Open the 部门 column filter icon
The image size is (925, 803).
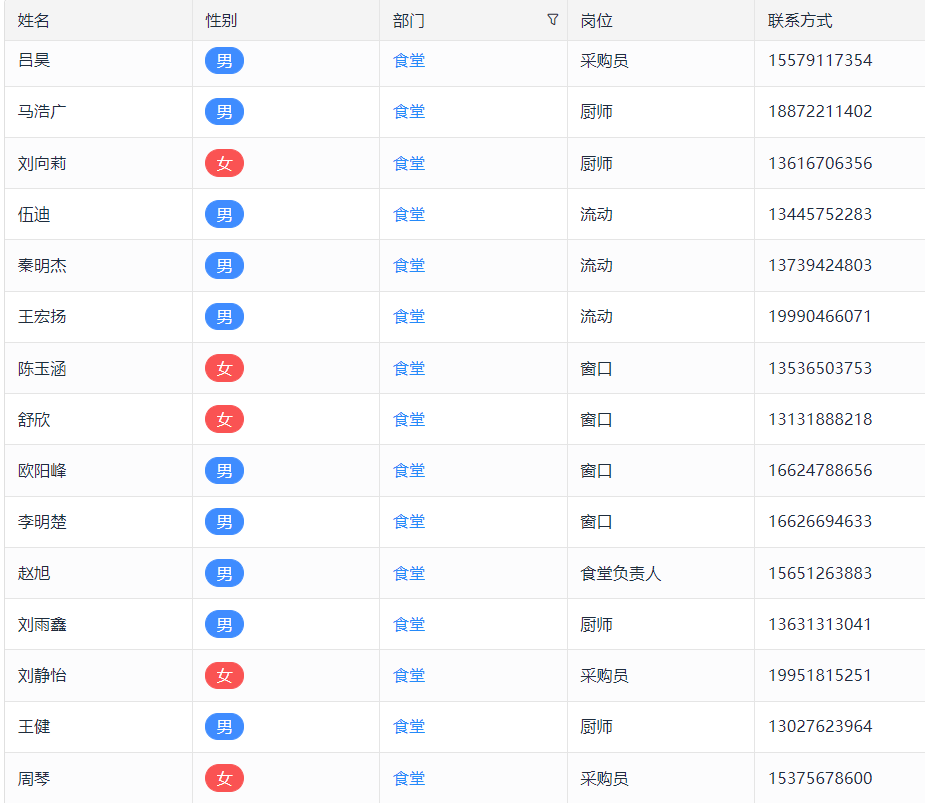(553, 20)
